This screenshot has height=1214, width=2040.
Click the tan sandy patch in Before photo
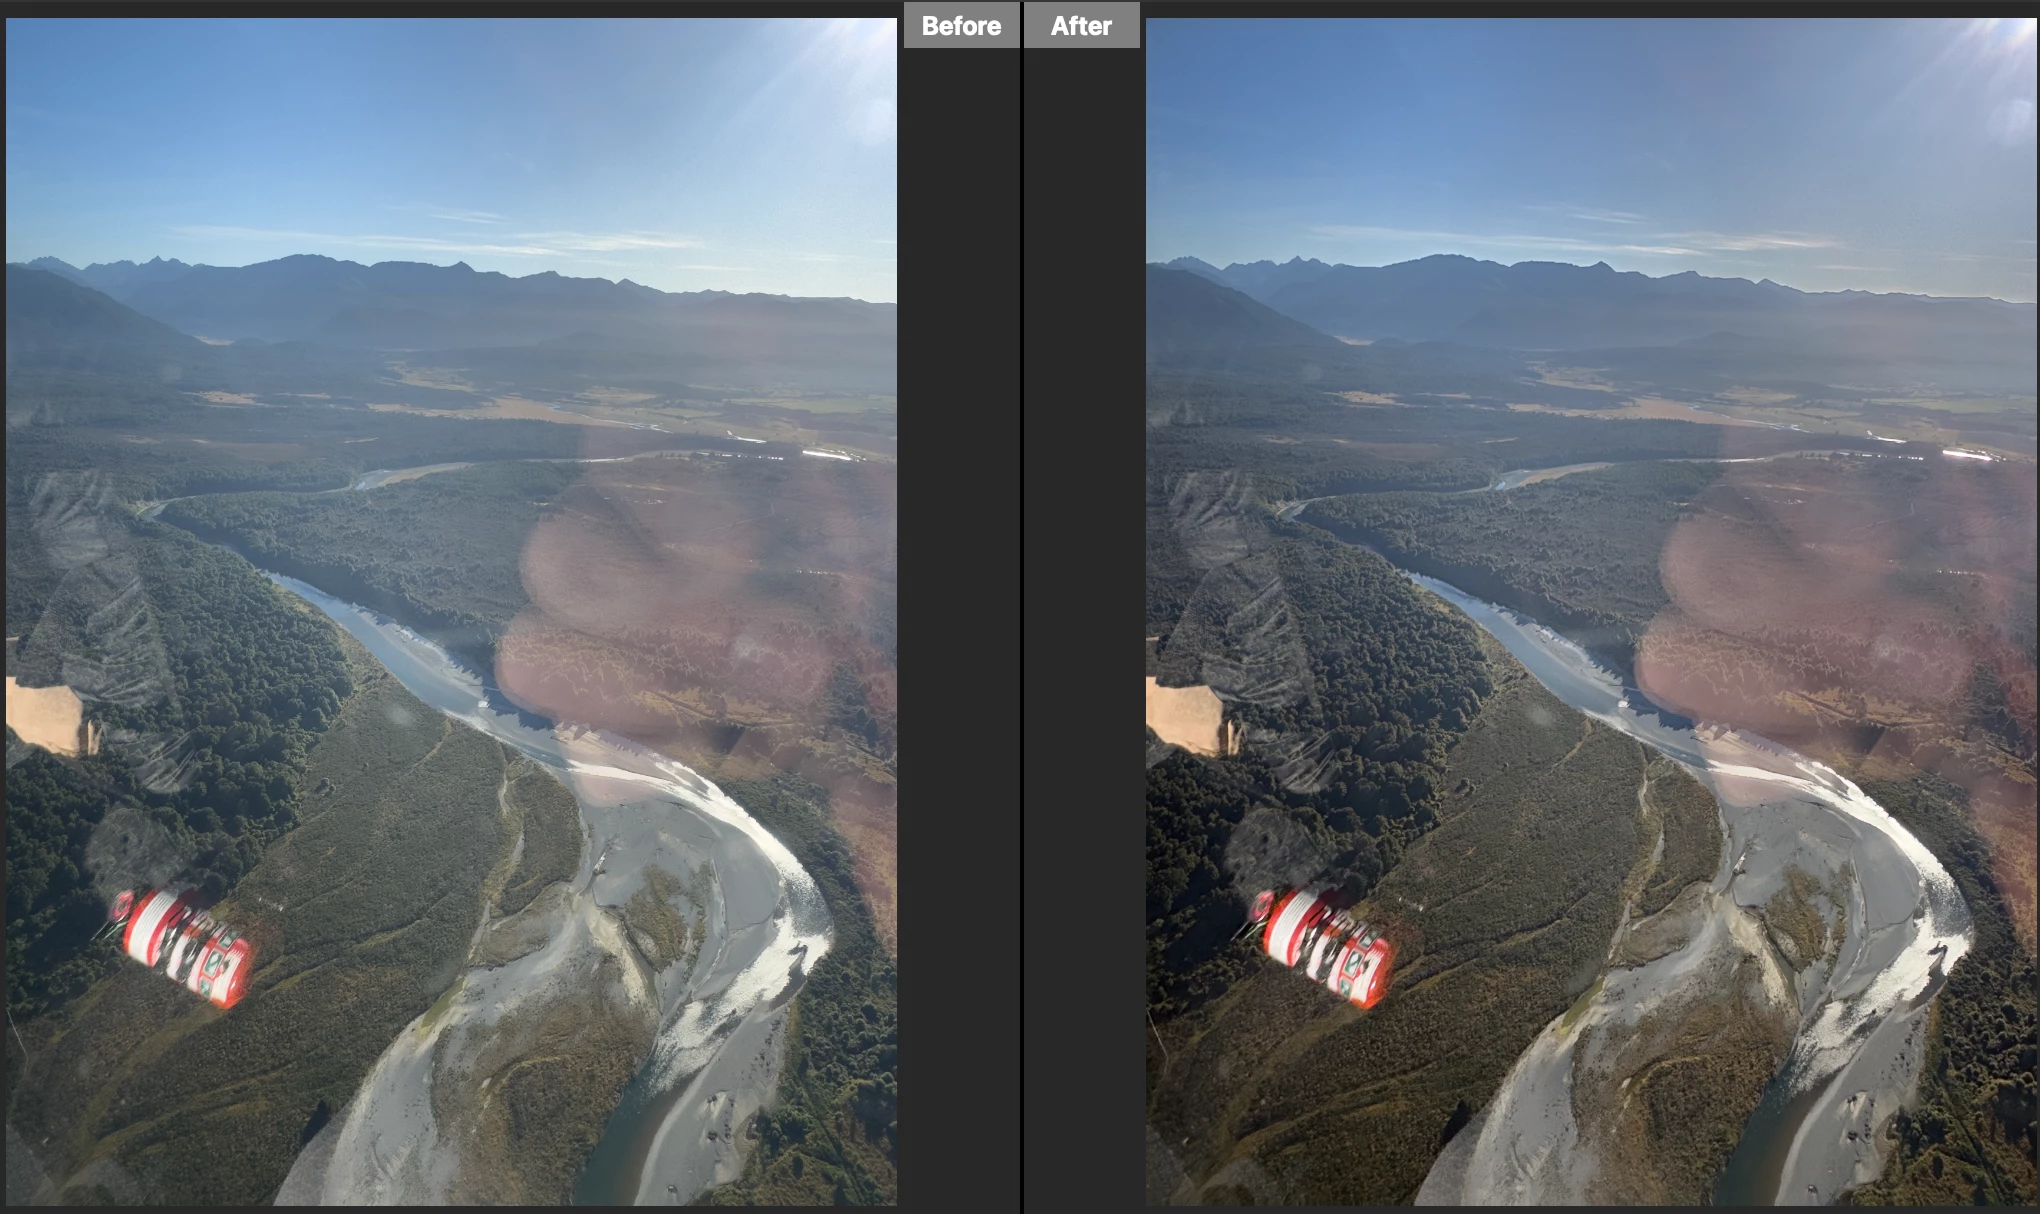45,716
